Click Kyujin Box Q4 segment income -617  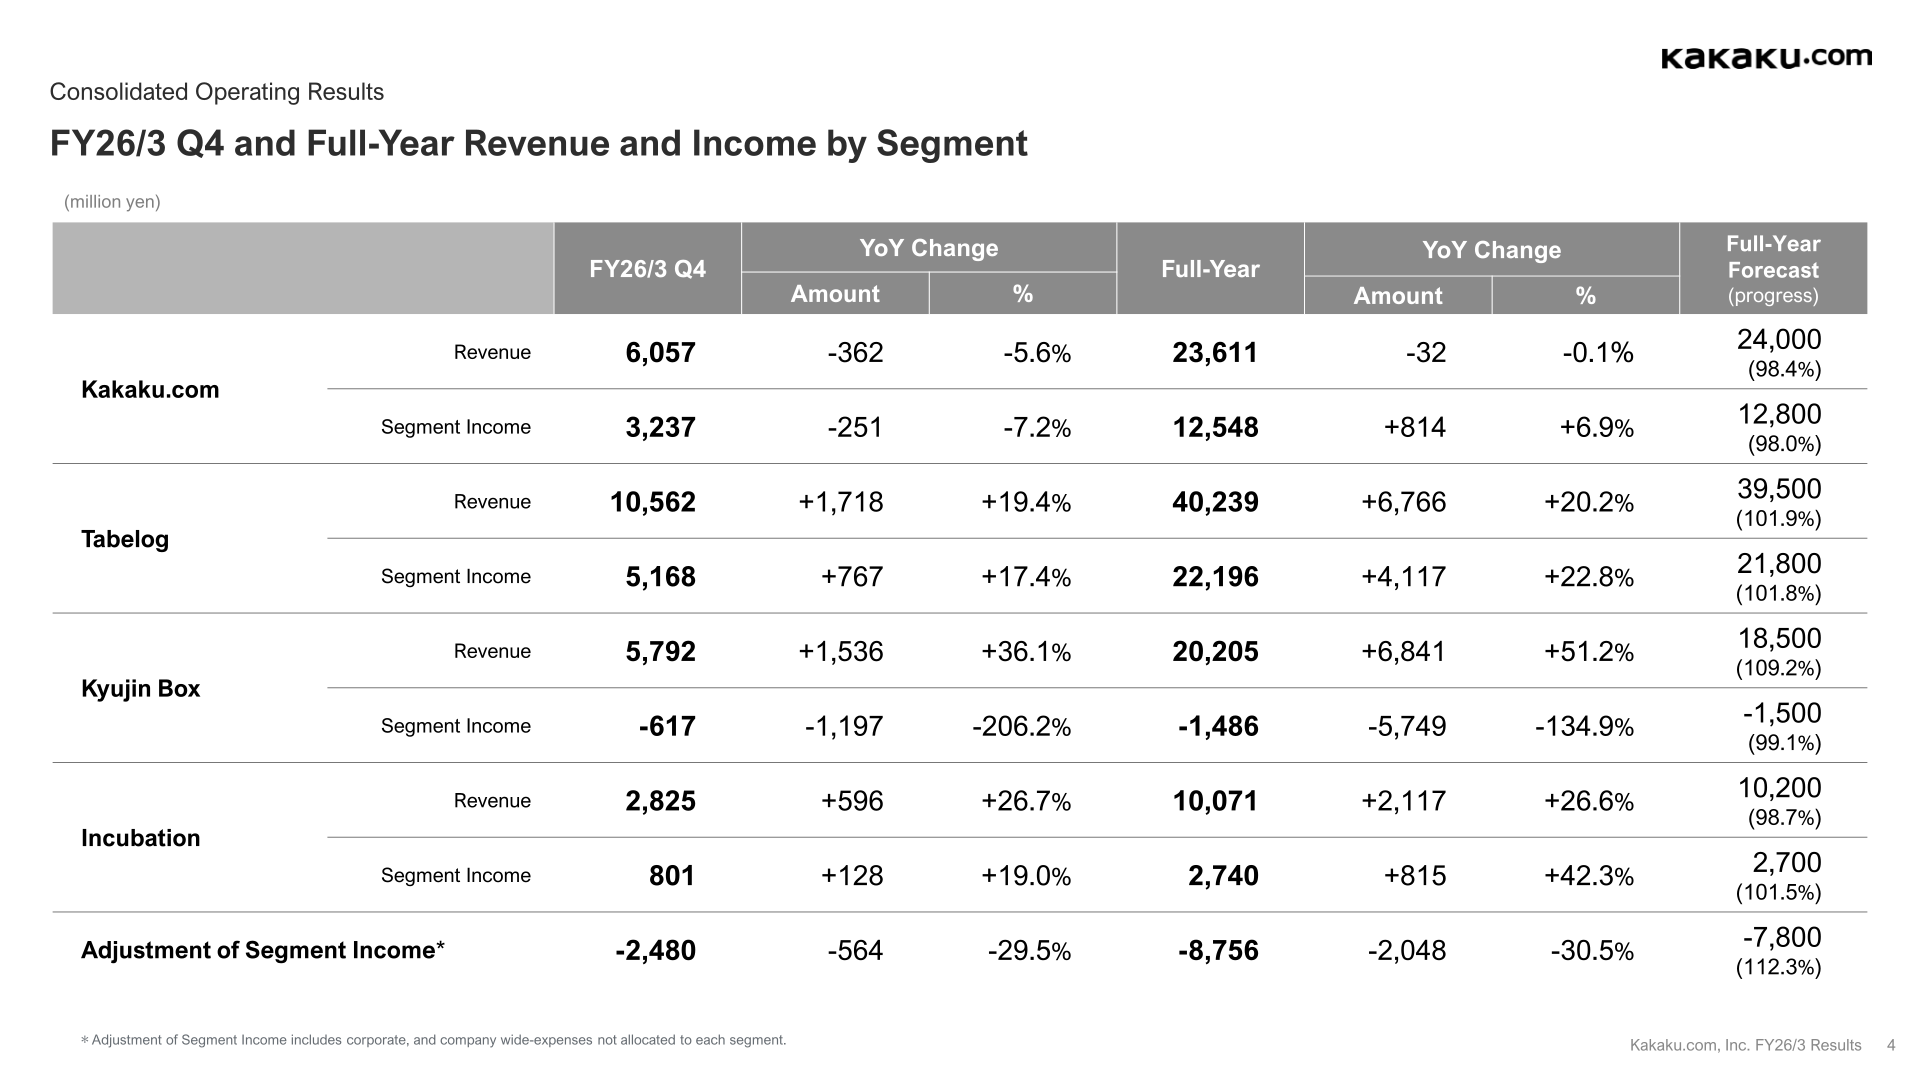click(x=667, y=726)
